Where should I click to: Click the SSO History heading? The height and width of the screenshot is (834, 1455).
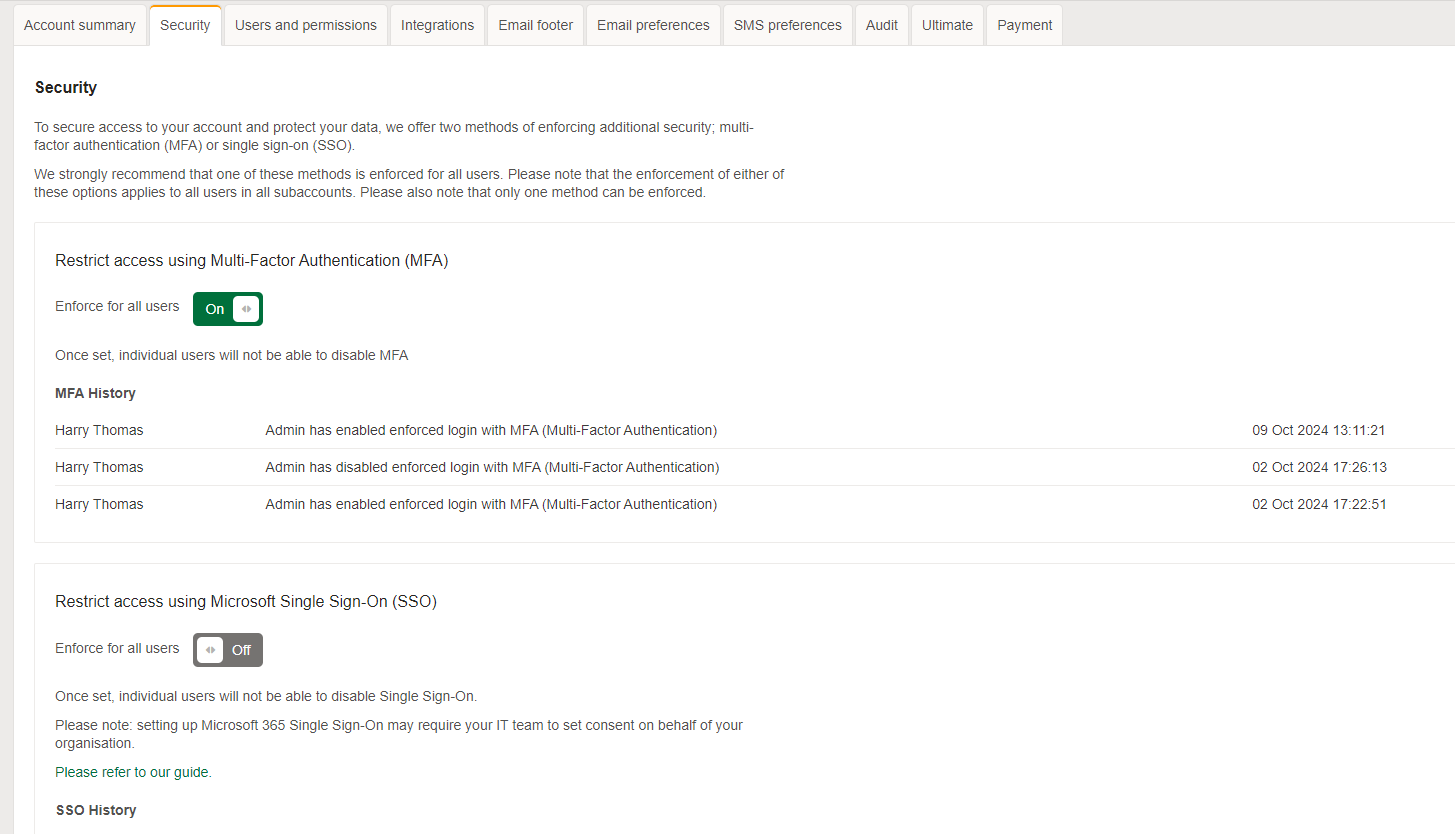click(x=96, y=810)
